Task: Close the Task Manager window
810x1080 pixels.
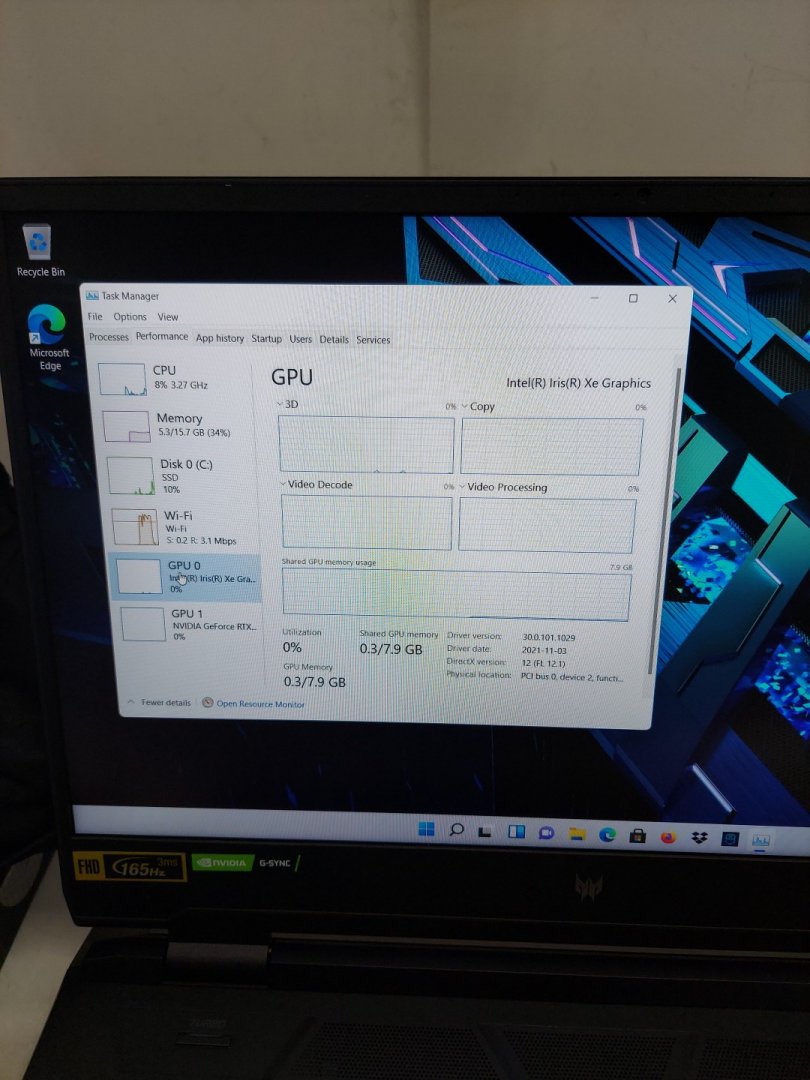Action: pyautogui.click(x=672, y=299)
